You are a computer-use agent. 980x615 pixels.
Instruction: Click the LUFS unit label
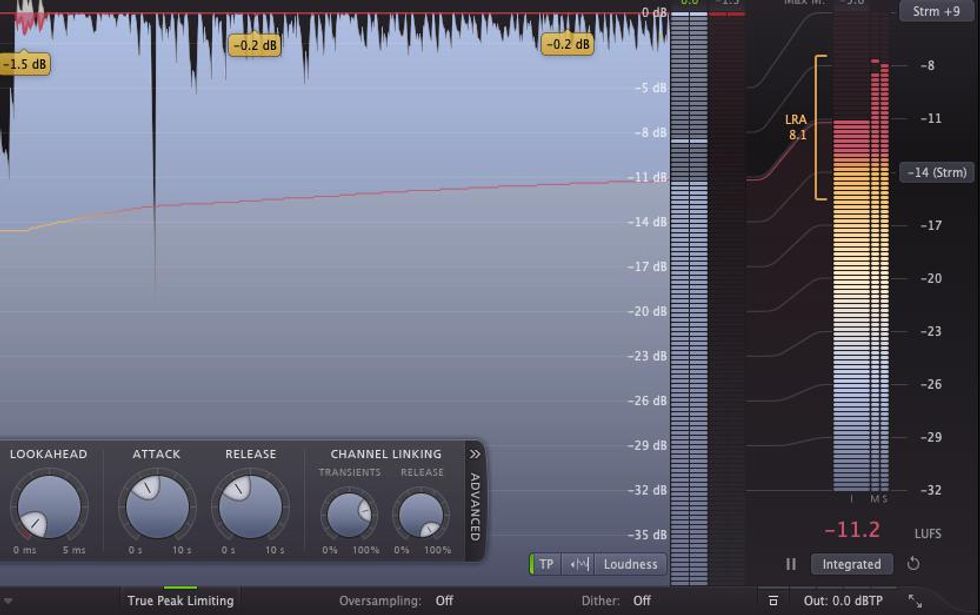928,534
